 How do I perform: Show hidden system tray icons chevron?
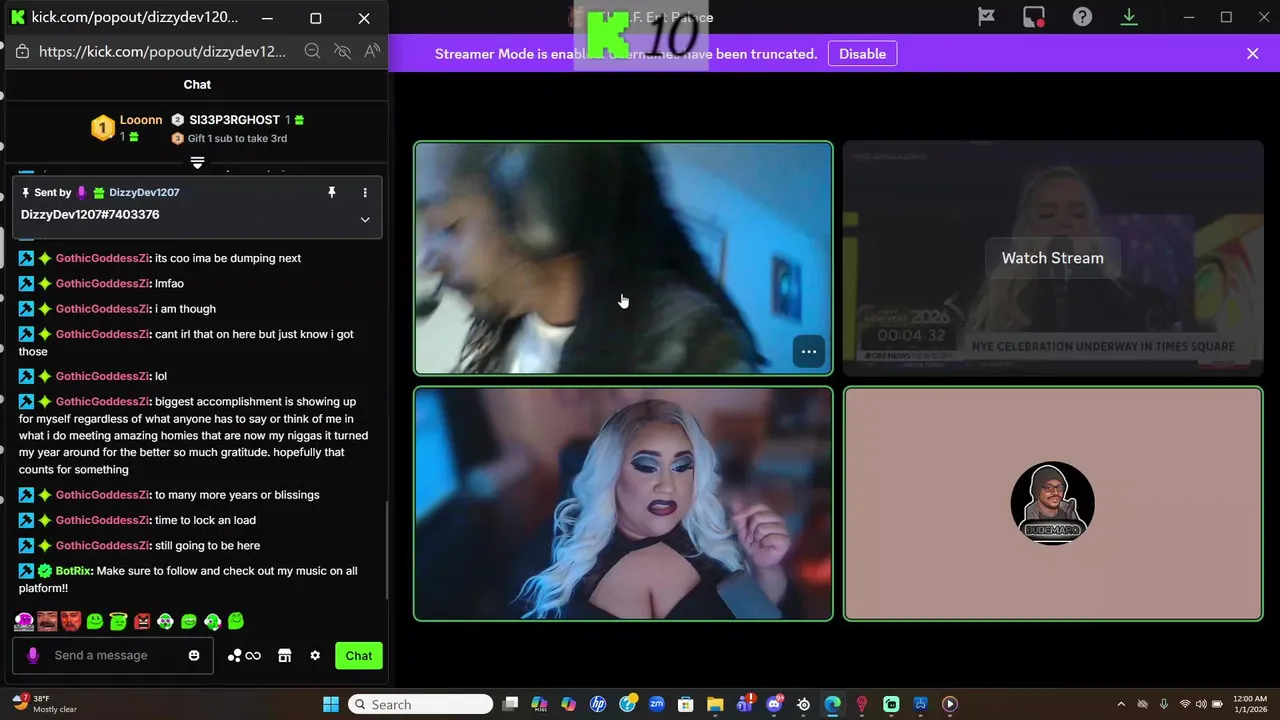(x=1120, y=704)
